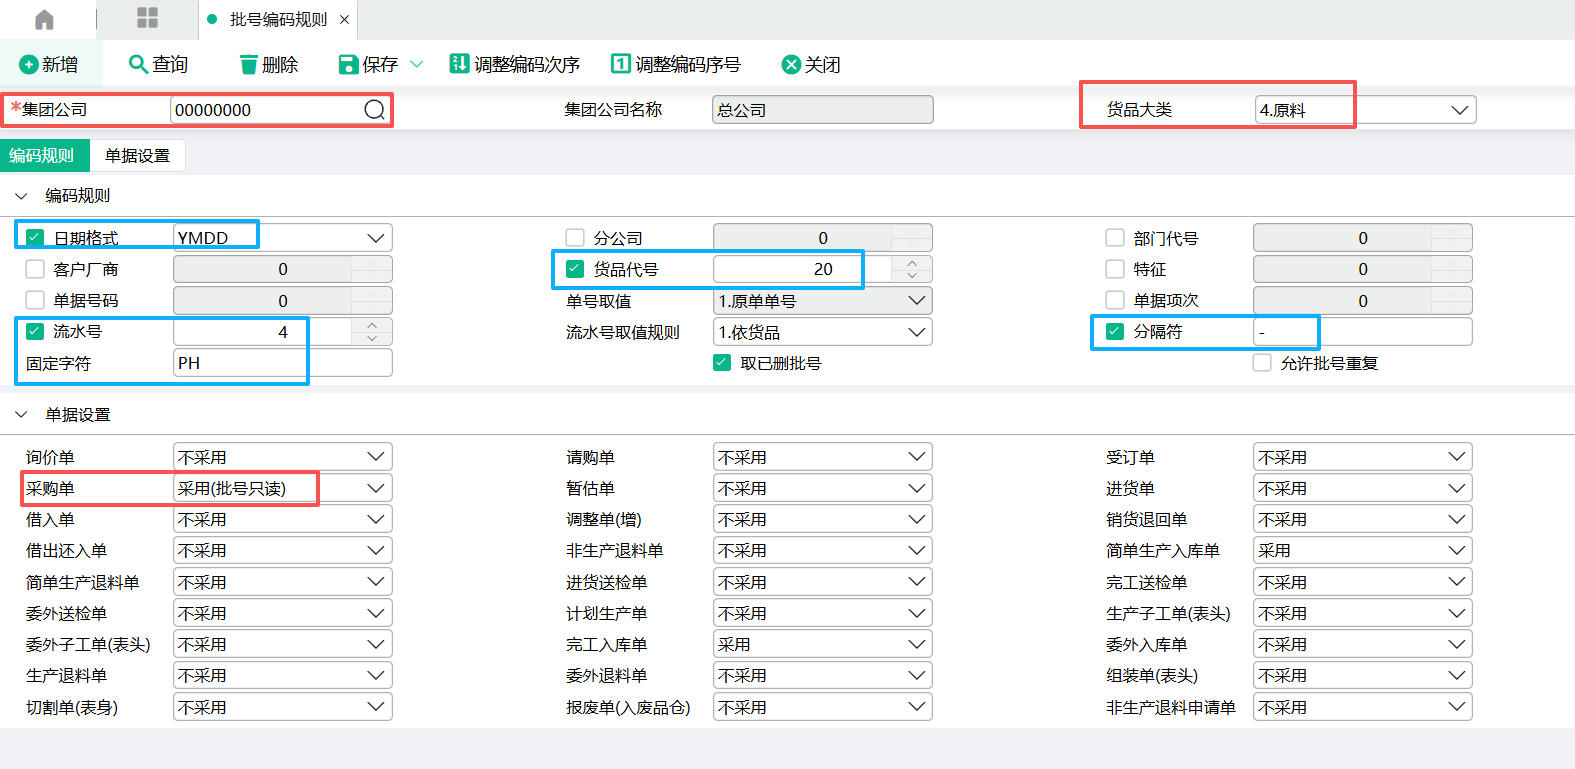
Task: Uncheck the 日期格式 checkbox
Action: [x=35, y=238]
